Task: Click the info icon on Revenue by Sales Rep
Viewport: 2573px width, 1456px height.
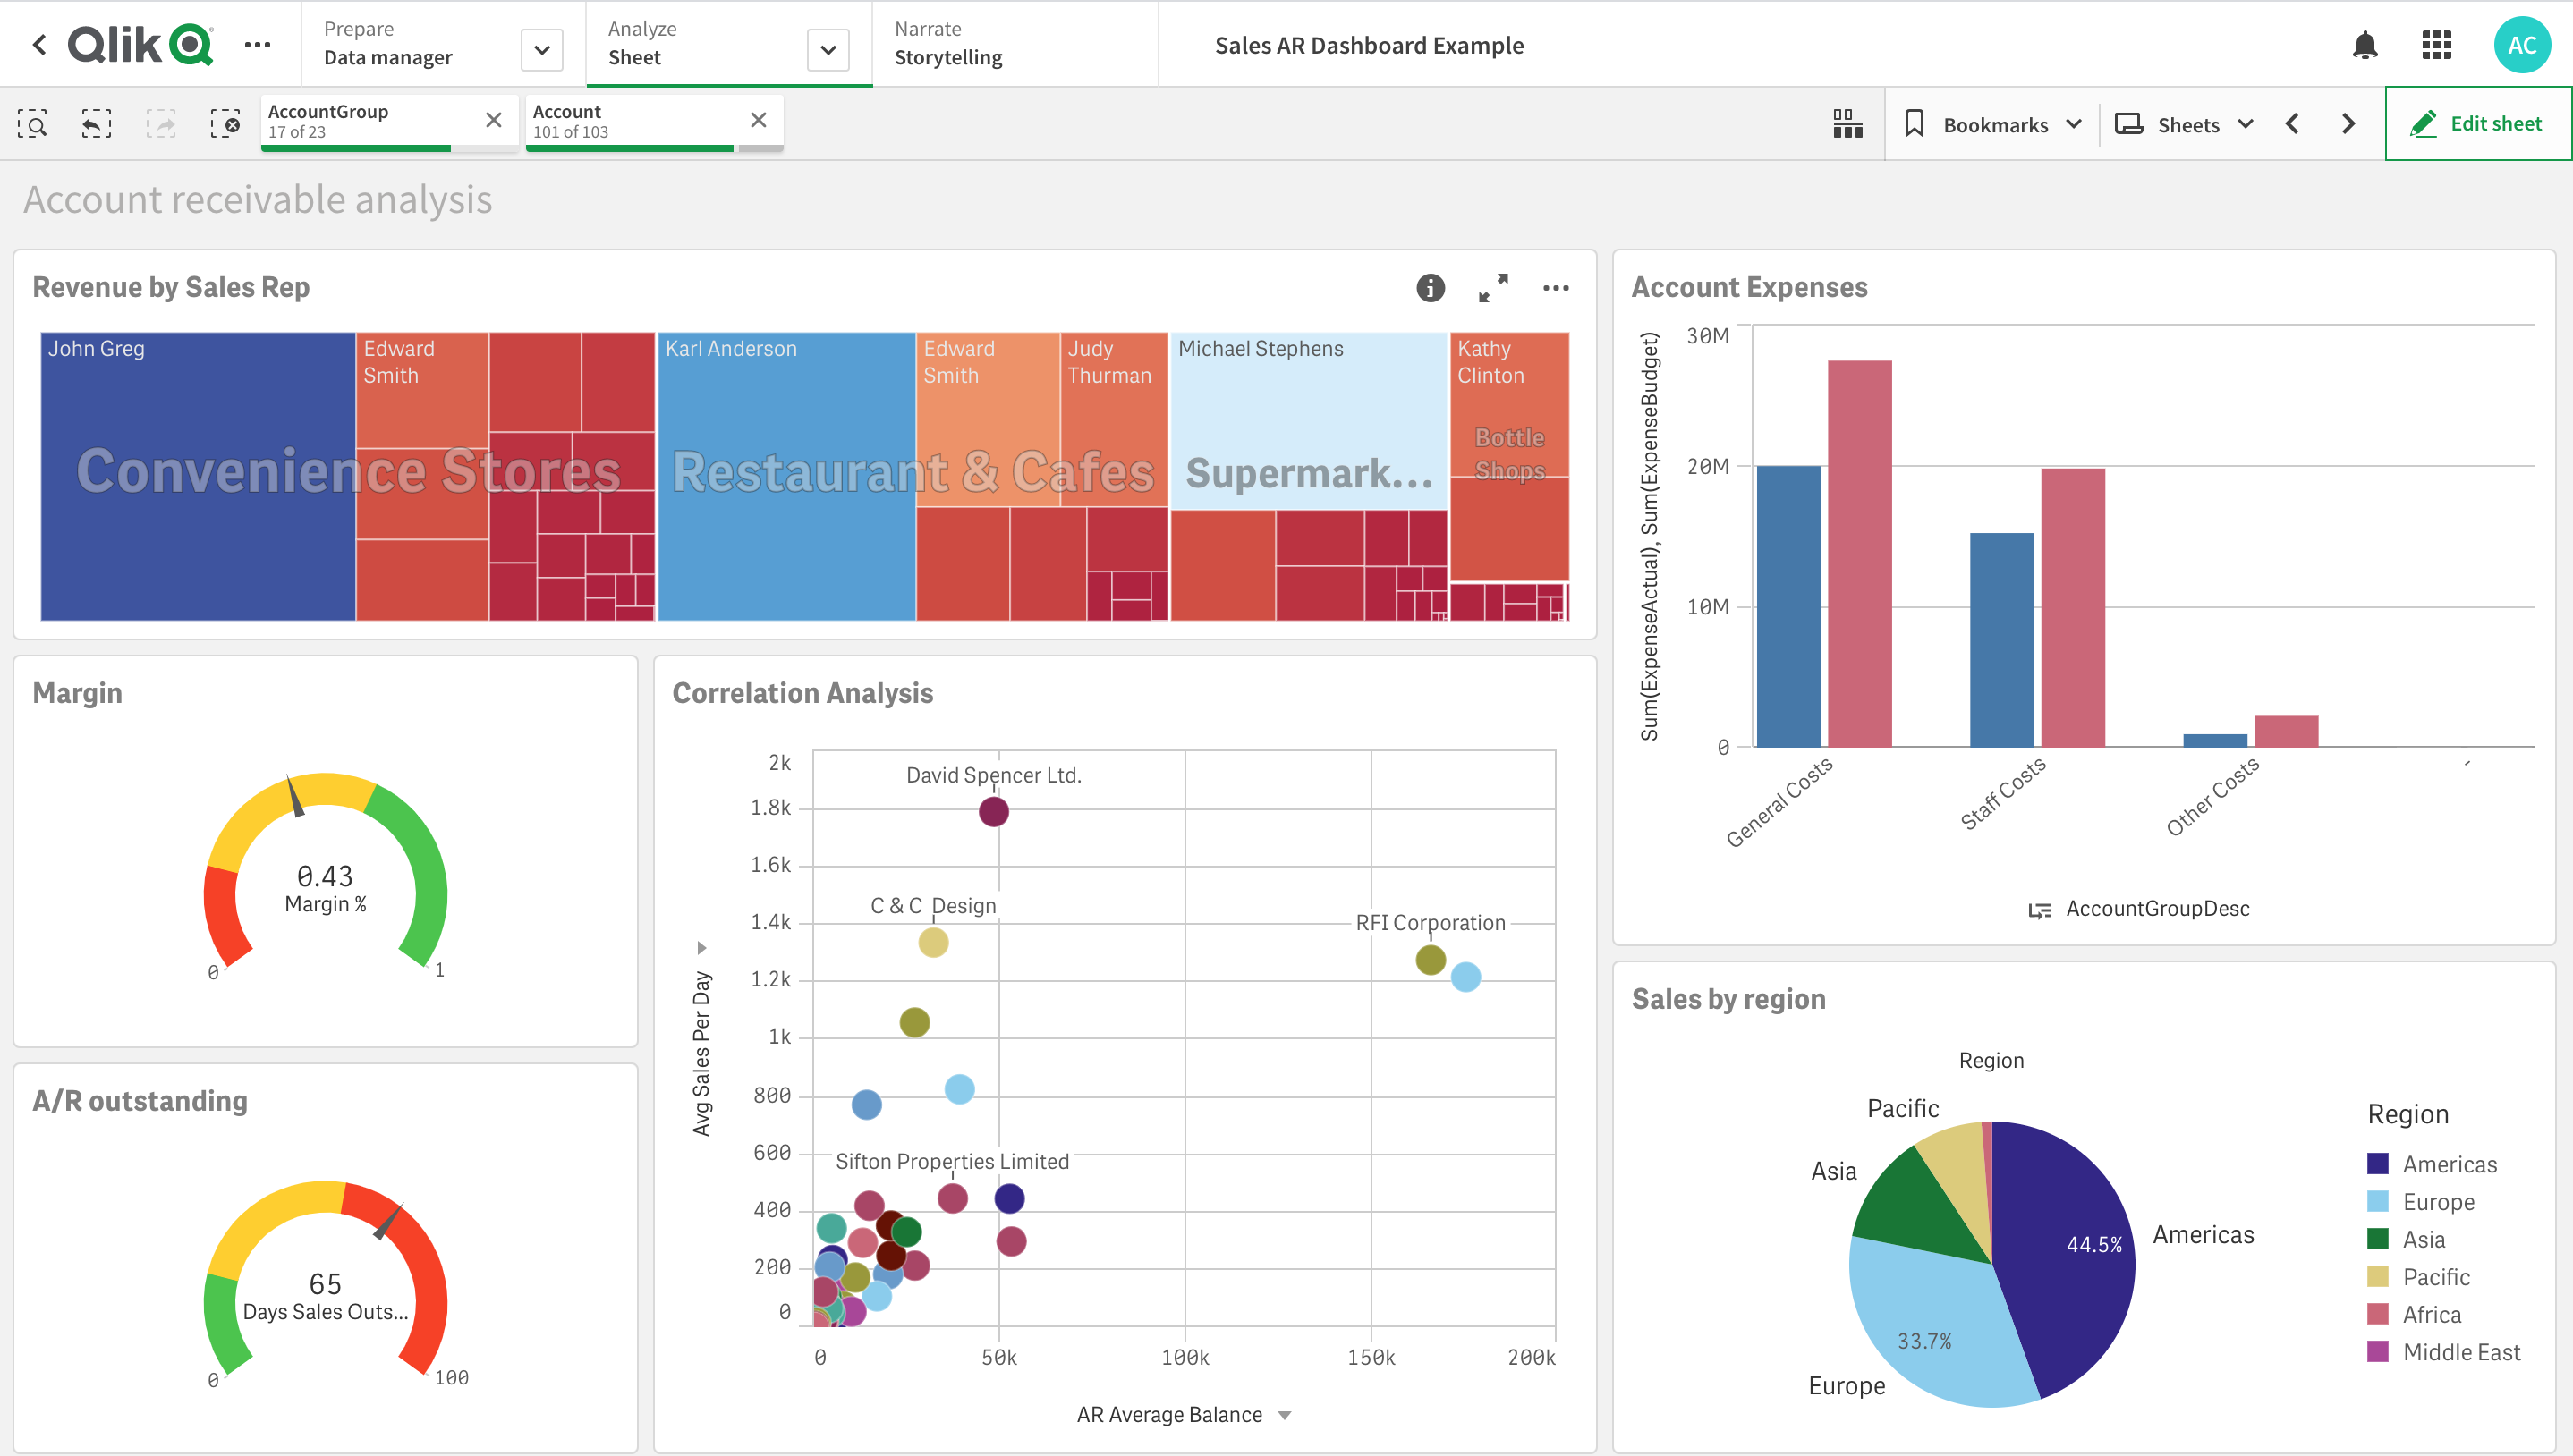Action: (1431, 288)
